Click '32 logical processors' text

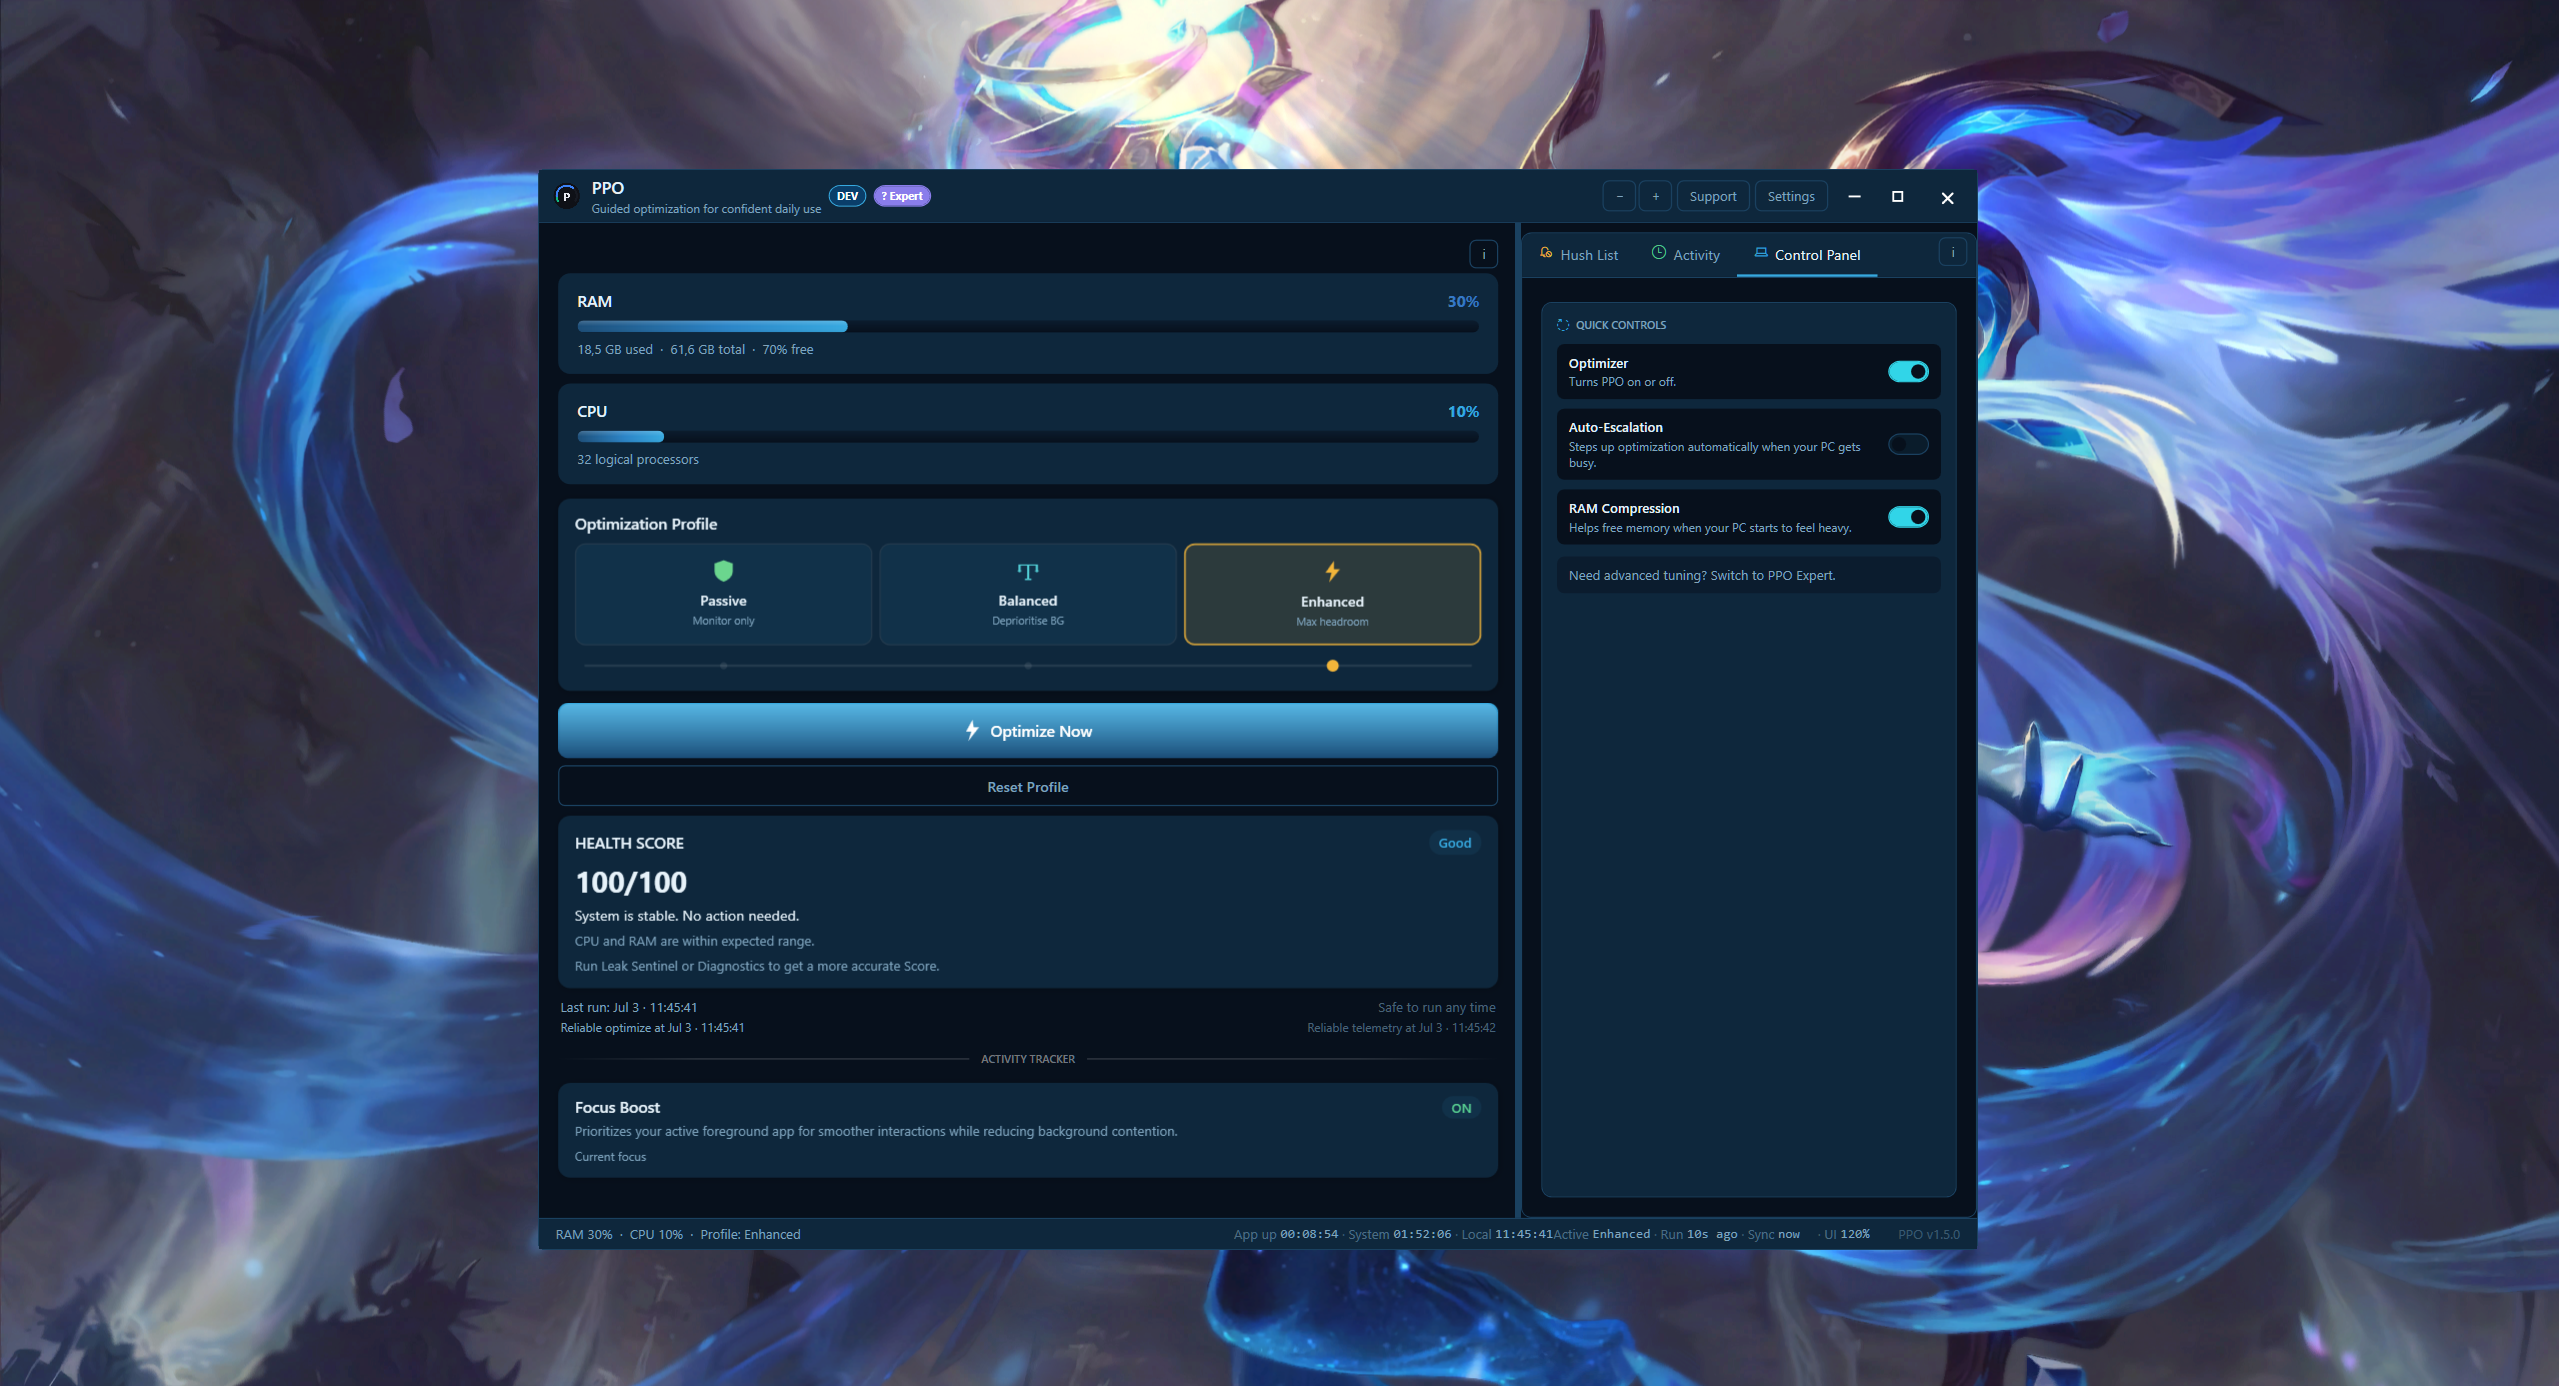(637, 460)
